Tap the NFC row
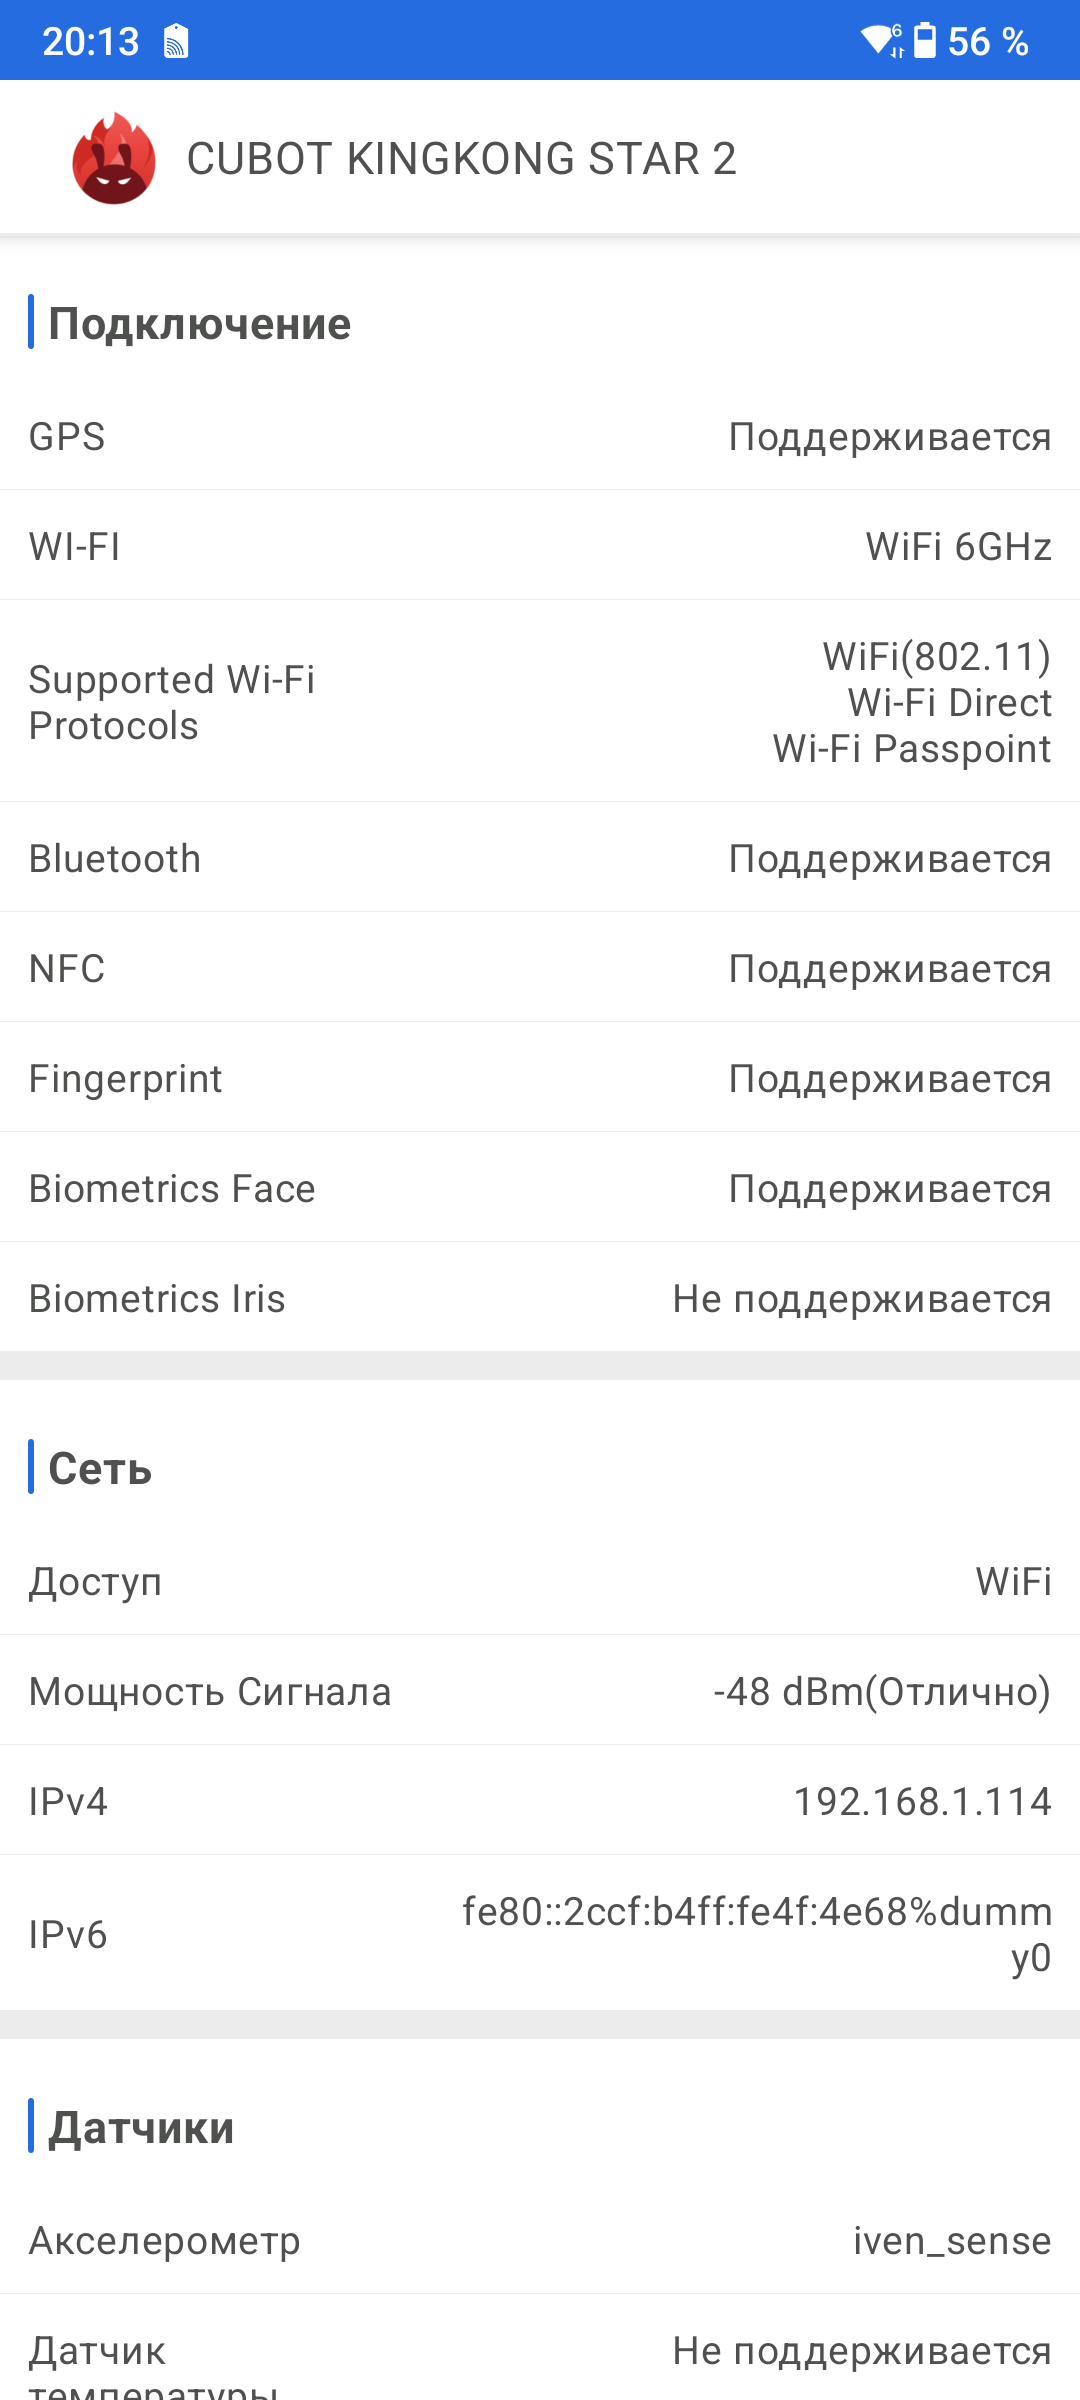This screenshot has width=1080, height=2400. click(x=540, y=969)
